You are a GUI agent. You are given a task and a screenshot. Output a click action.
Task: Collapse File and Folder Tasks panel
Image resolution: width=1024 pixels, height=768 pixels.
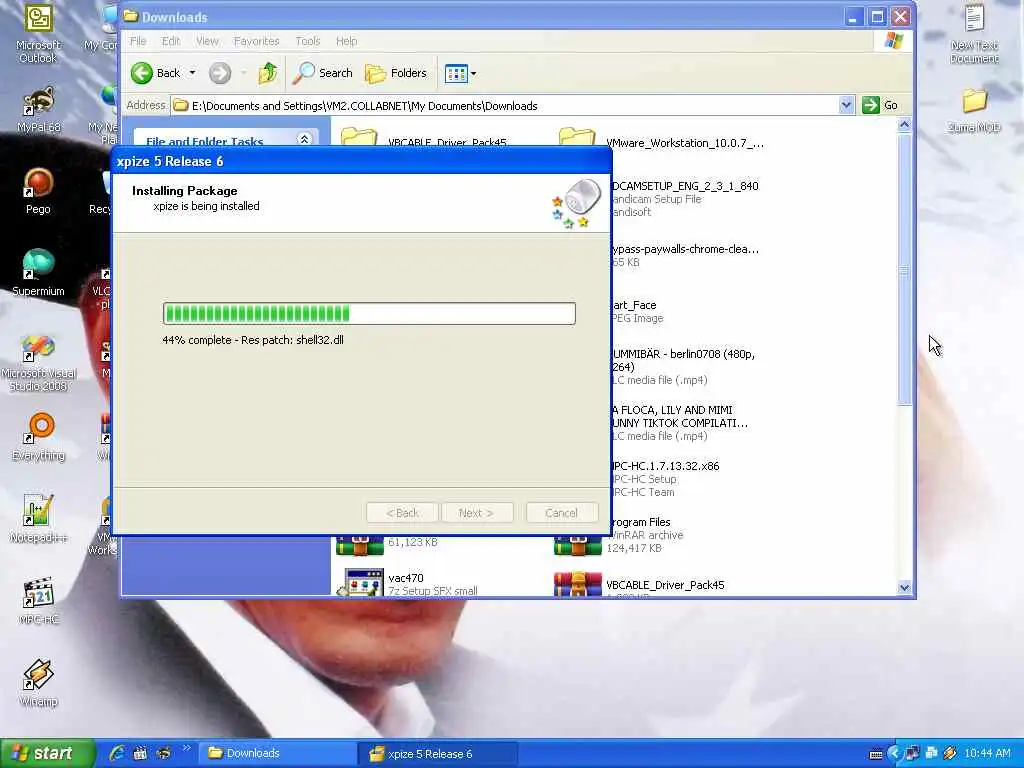304,139
